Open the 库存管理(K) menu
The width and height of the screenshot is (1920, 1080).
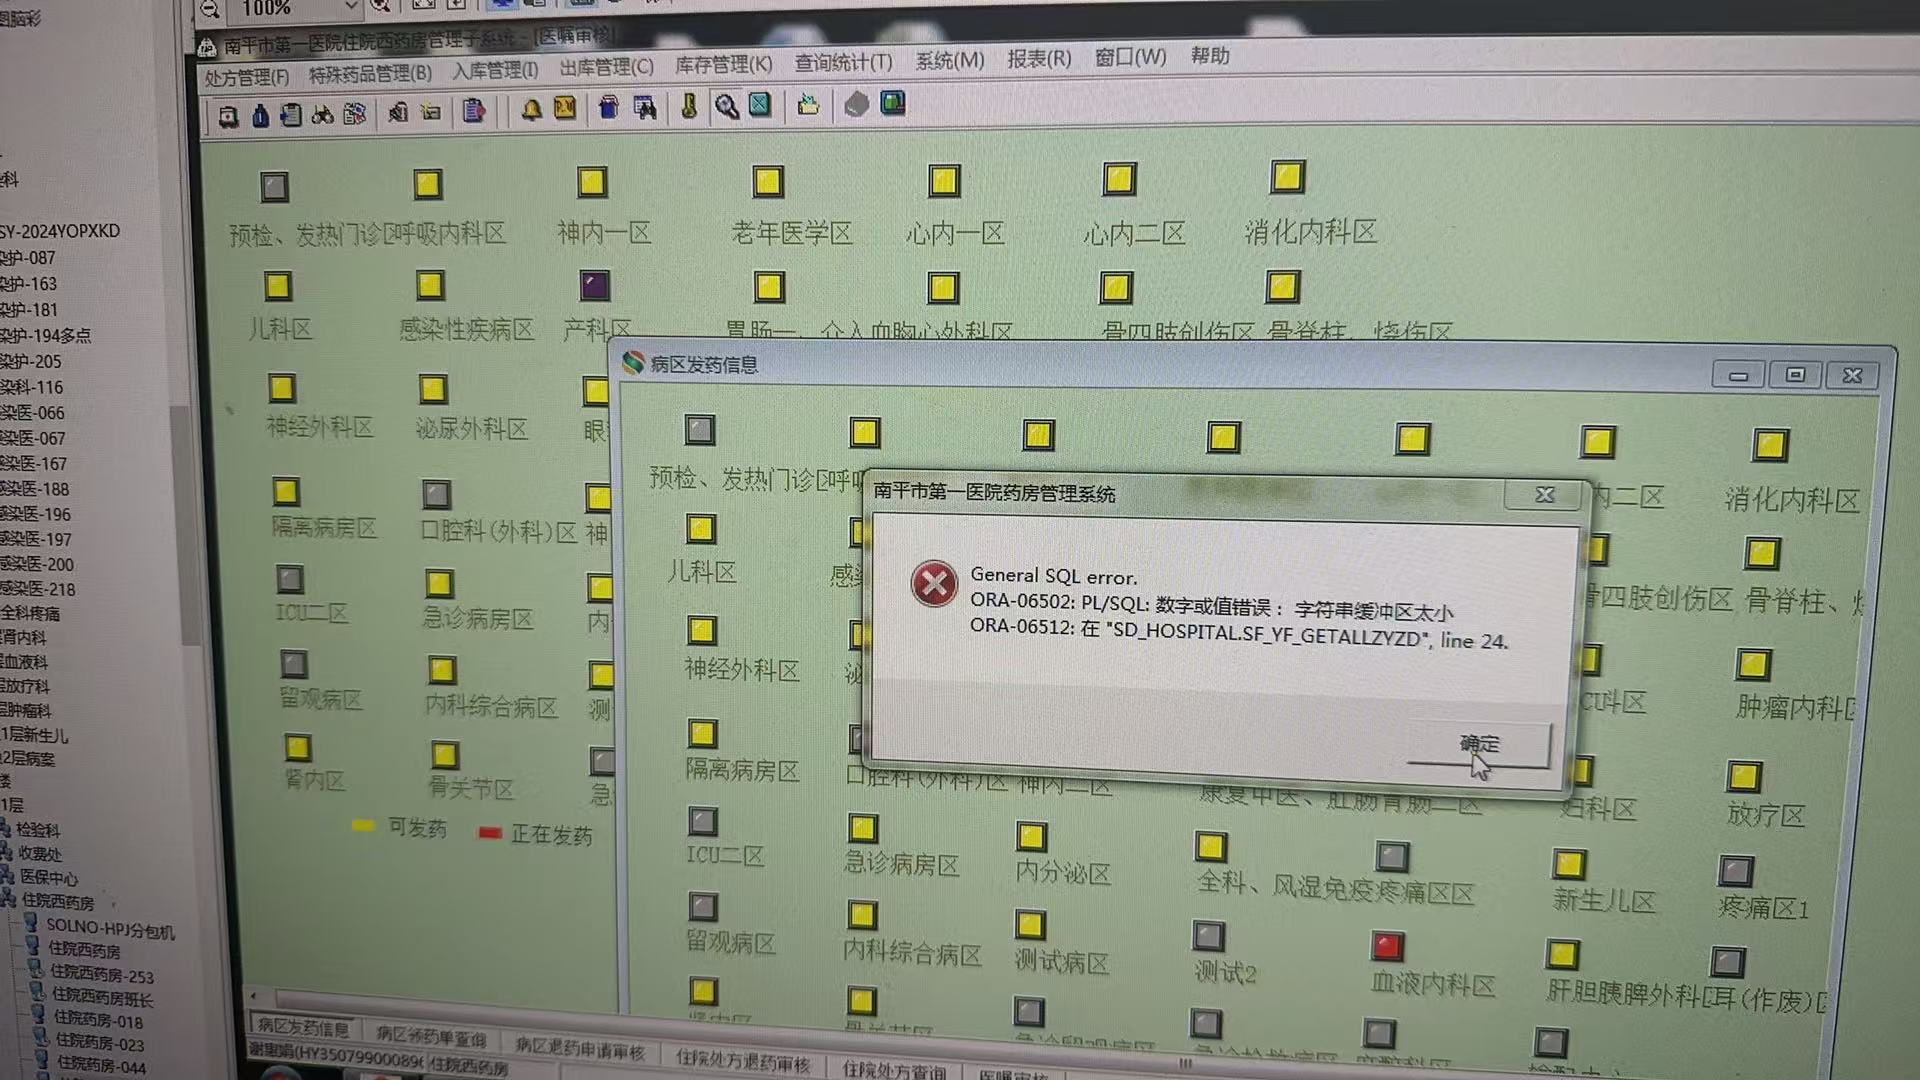click(x=723, y=65)
